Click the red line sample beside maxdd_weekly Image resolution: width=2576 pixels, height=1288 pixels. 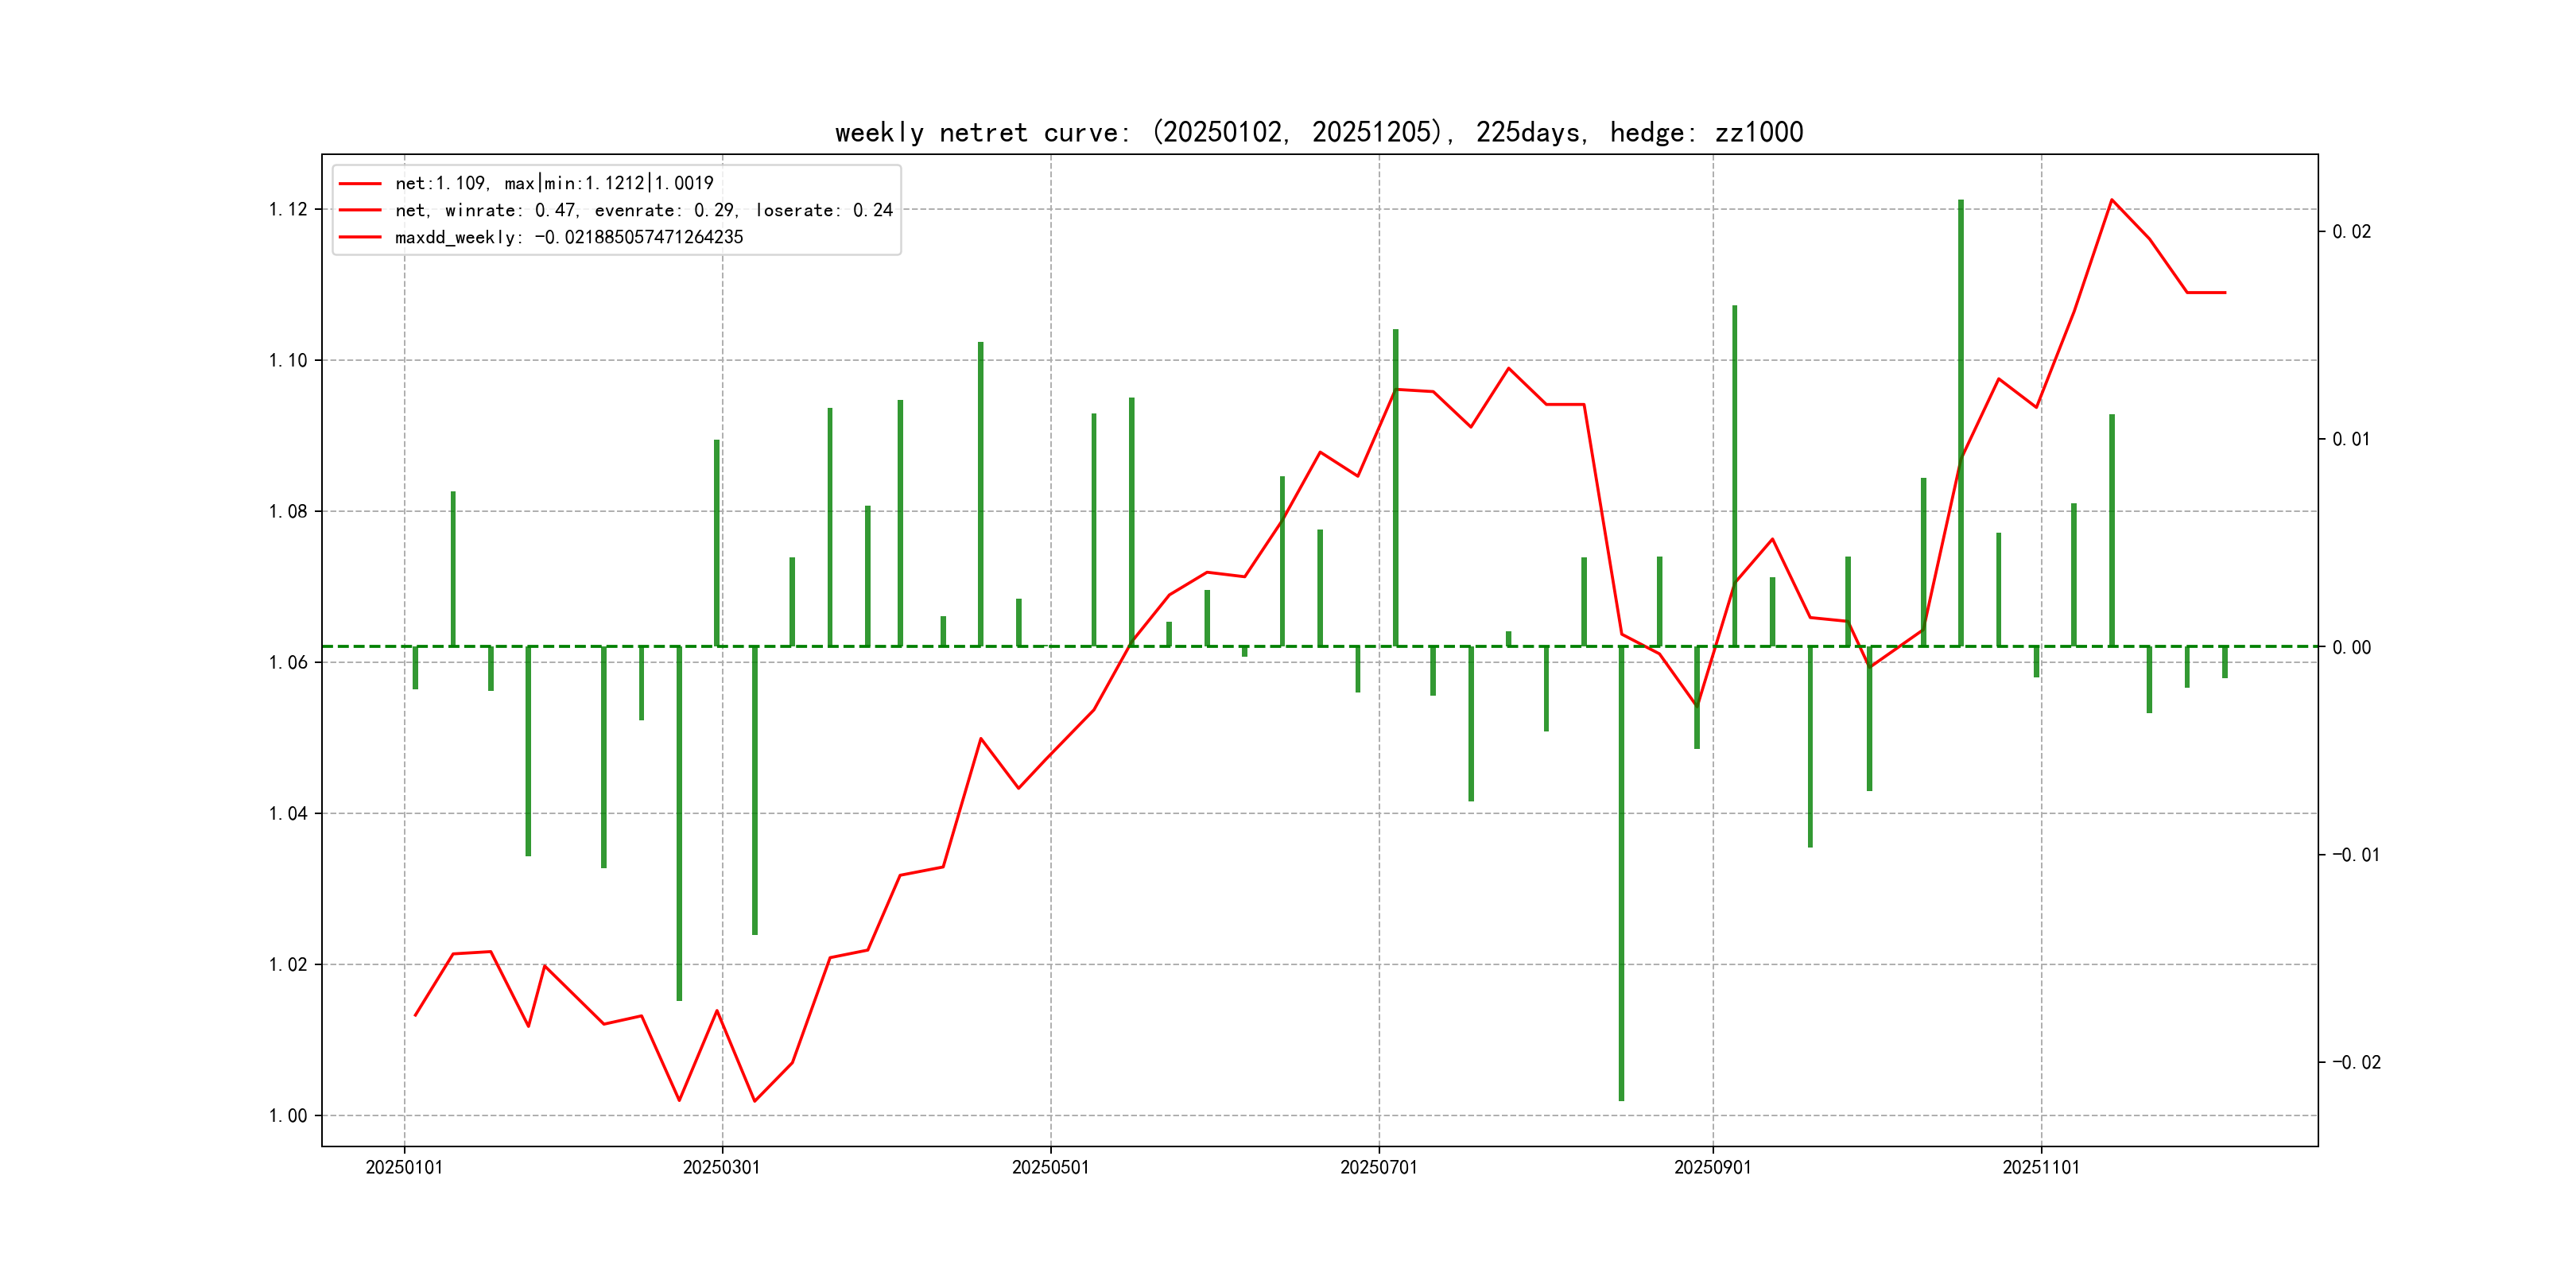tap(360, 237)
